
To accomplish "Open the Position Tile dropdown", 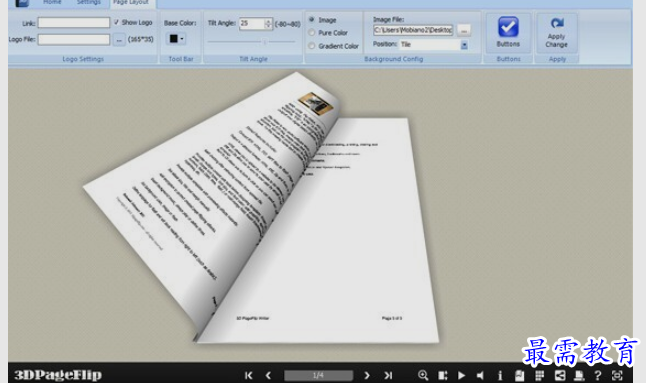I will pyautogui.click(x=464, y=45).
